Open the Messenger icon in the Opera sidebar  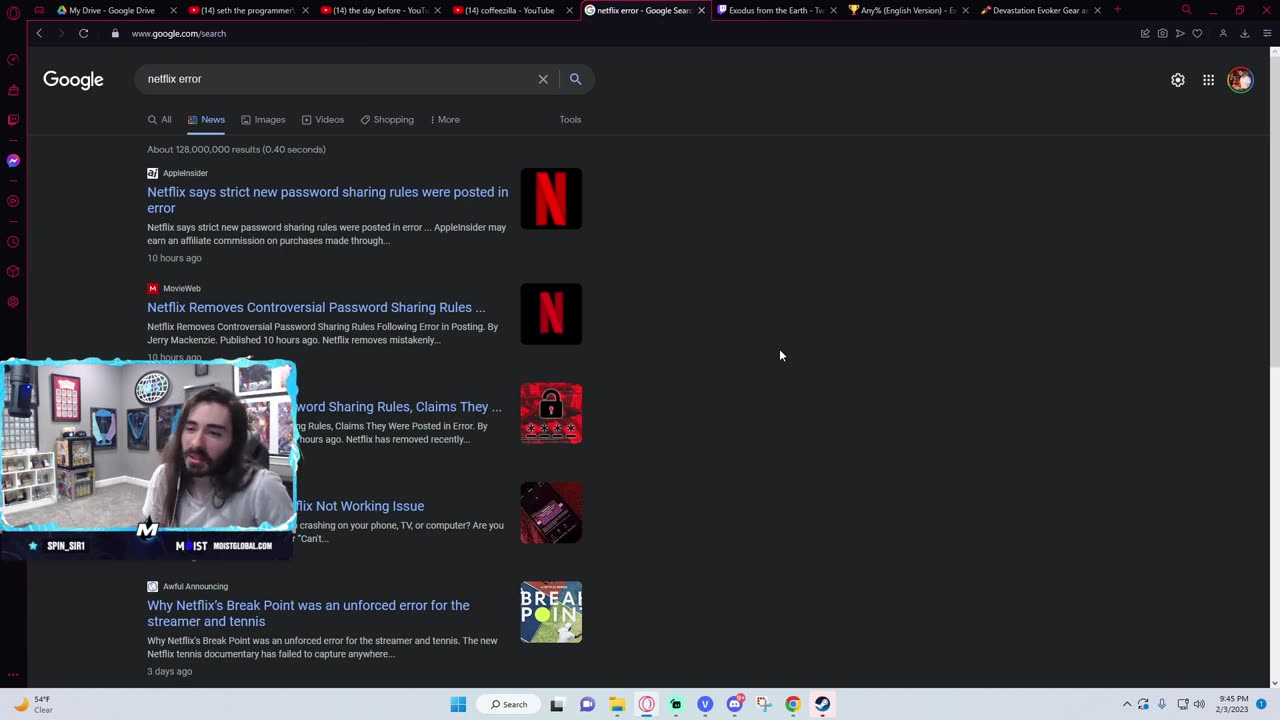[13, 160]
